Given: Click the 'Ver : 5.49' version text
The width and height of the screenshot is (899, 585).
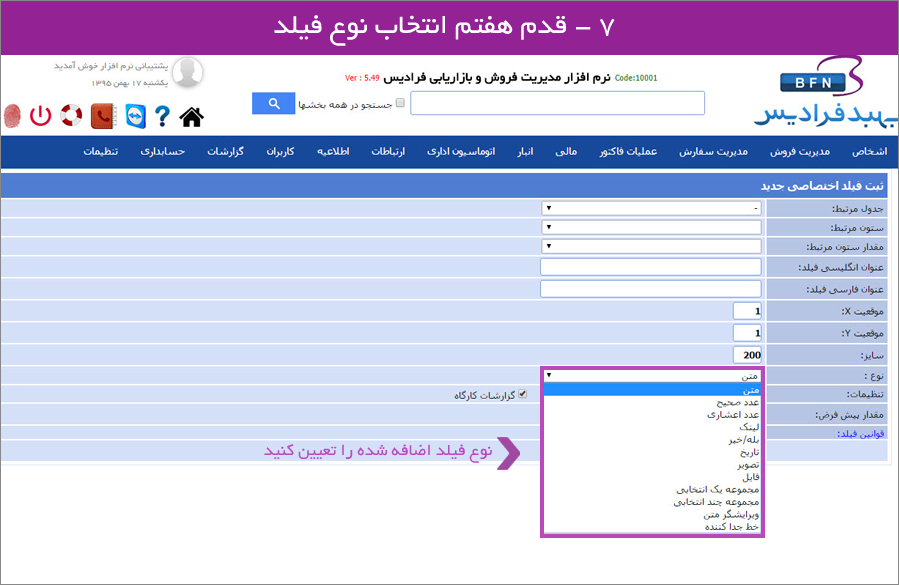Looking at the screenshot, I should pyautogui.click(x=362, y=77).
